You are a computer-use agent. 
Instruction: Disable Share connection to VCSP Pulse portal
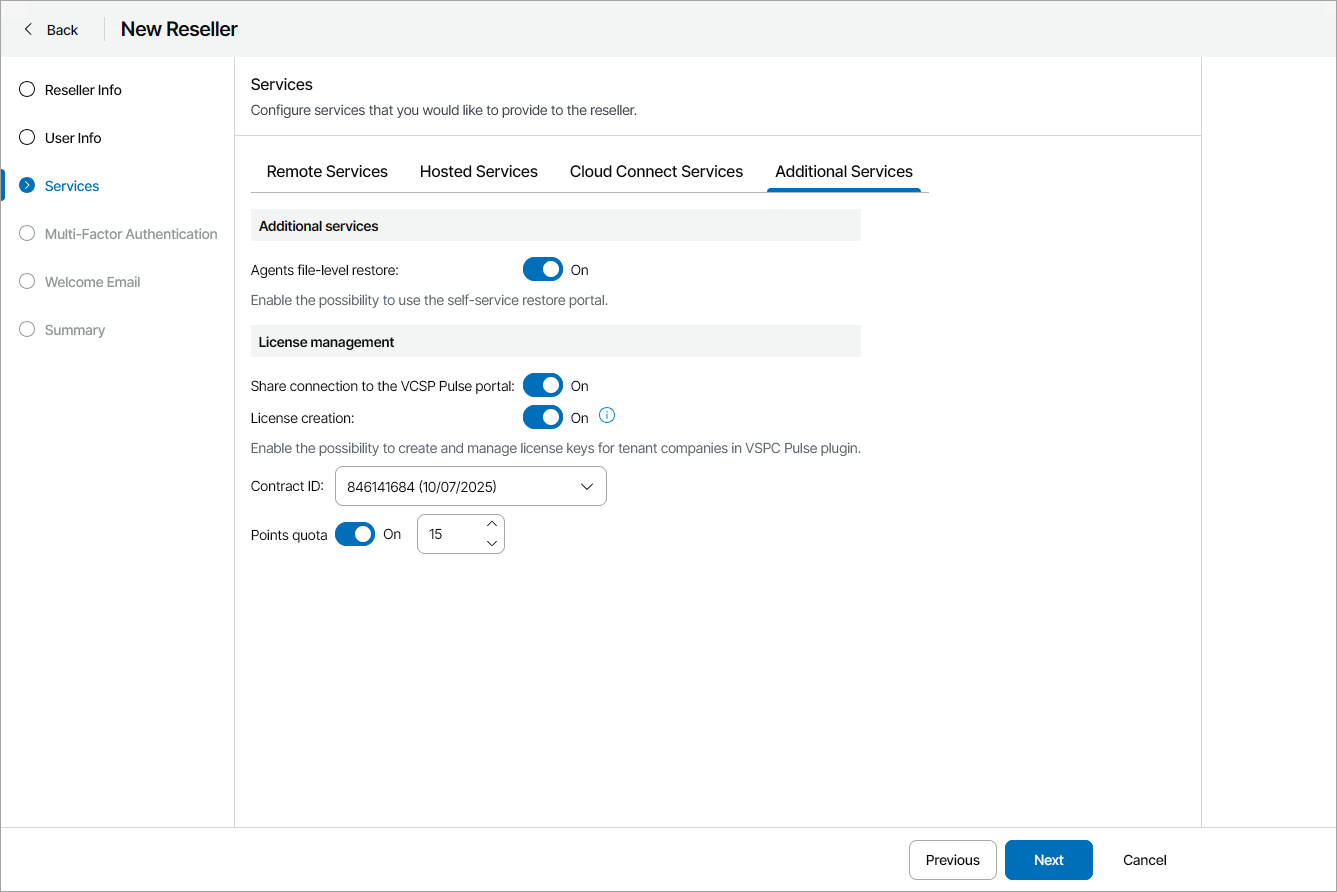click(x=543, y=386)
